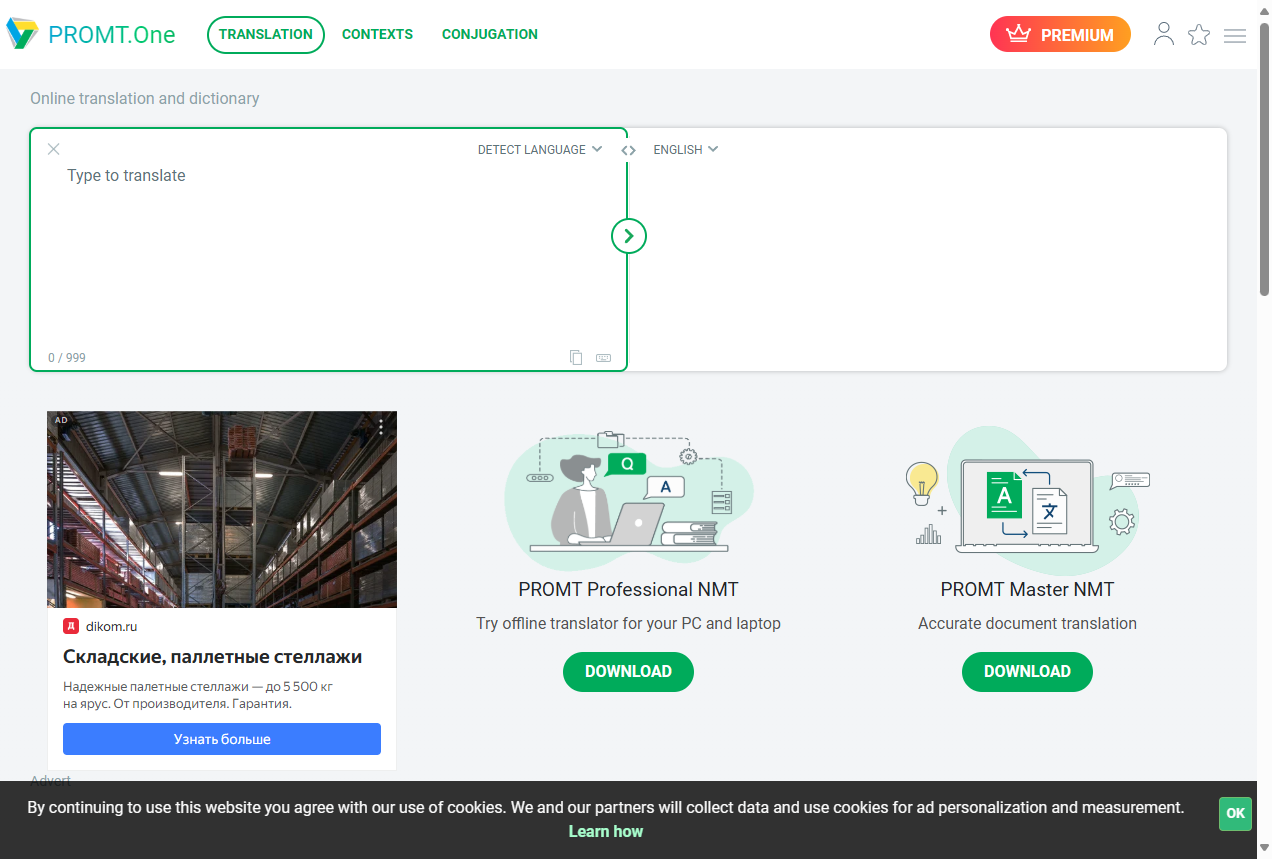Viewport: 1272px width, 859px height.
Task: Click the Learn how cookie link
Action: (606, 831)
